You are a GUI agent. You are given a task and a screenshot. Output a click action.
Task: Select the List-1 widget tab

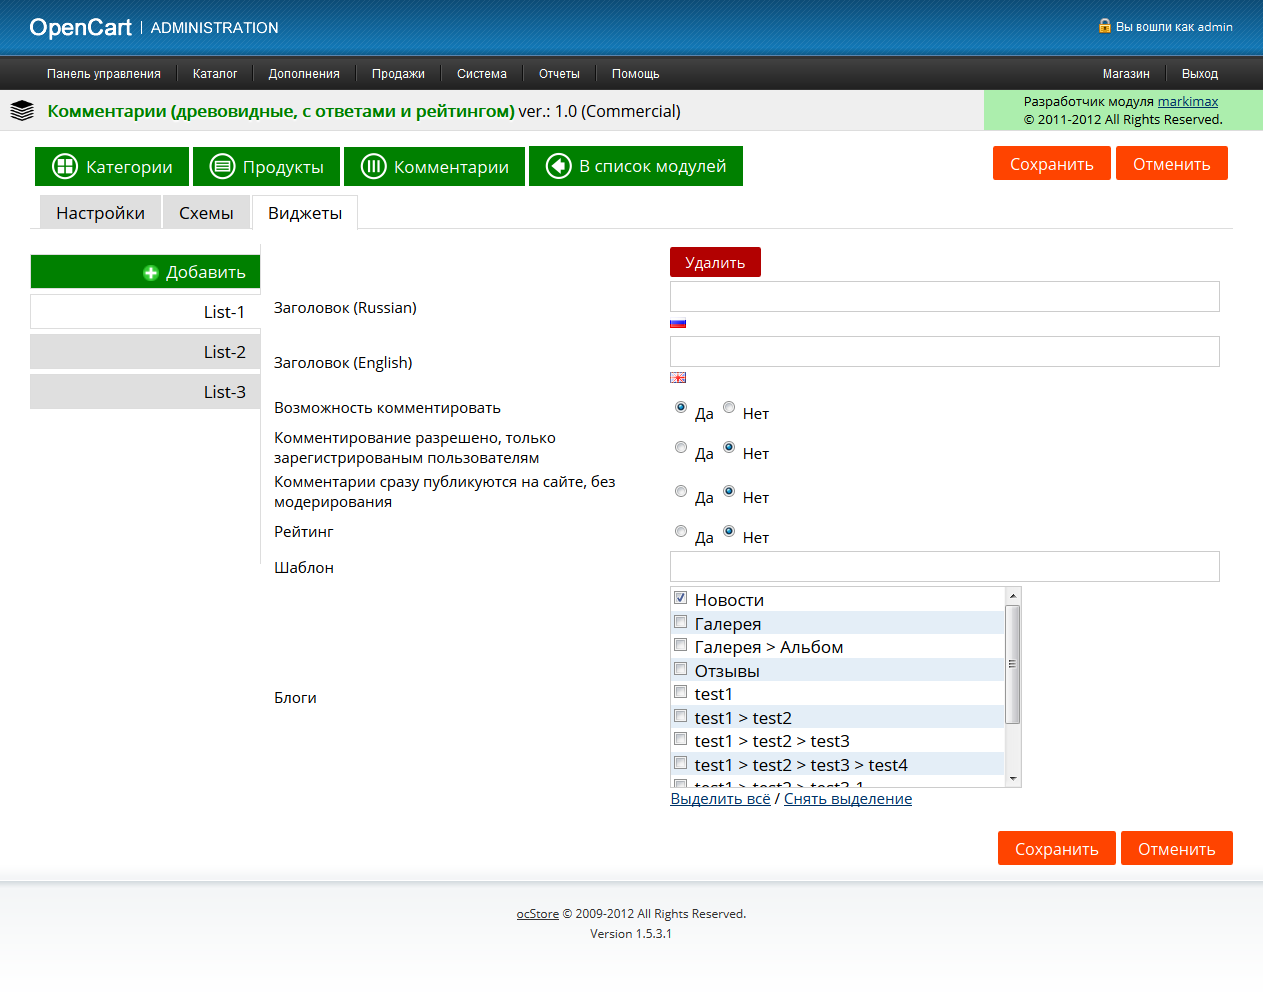(145, 312)
